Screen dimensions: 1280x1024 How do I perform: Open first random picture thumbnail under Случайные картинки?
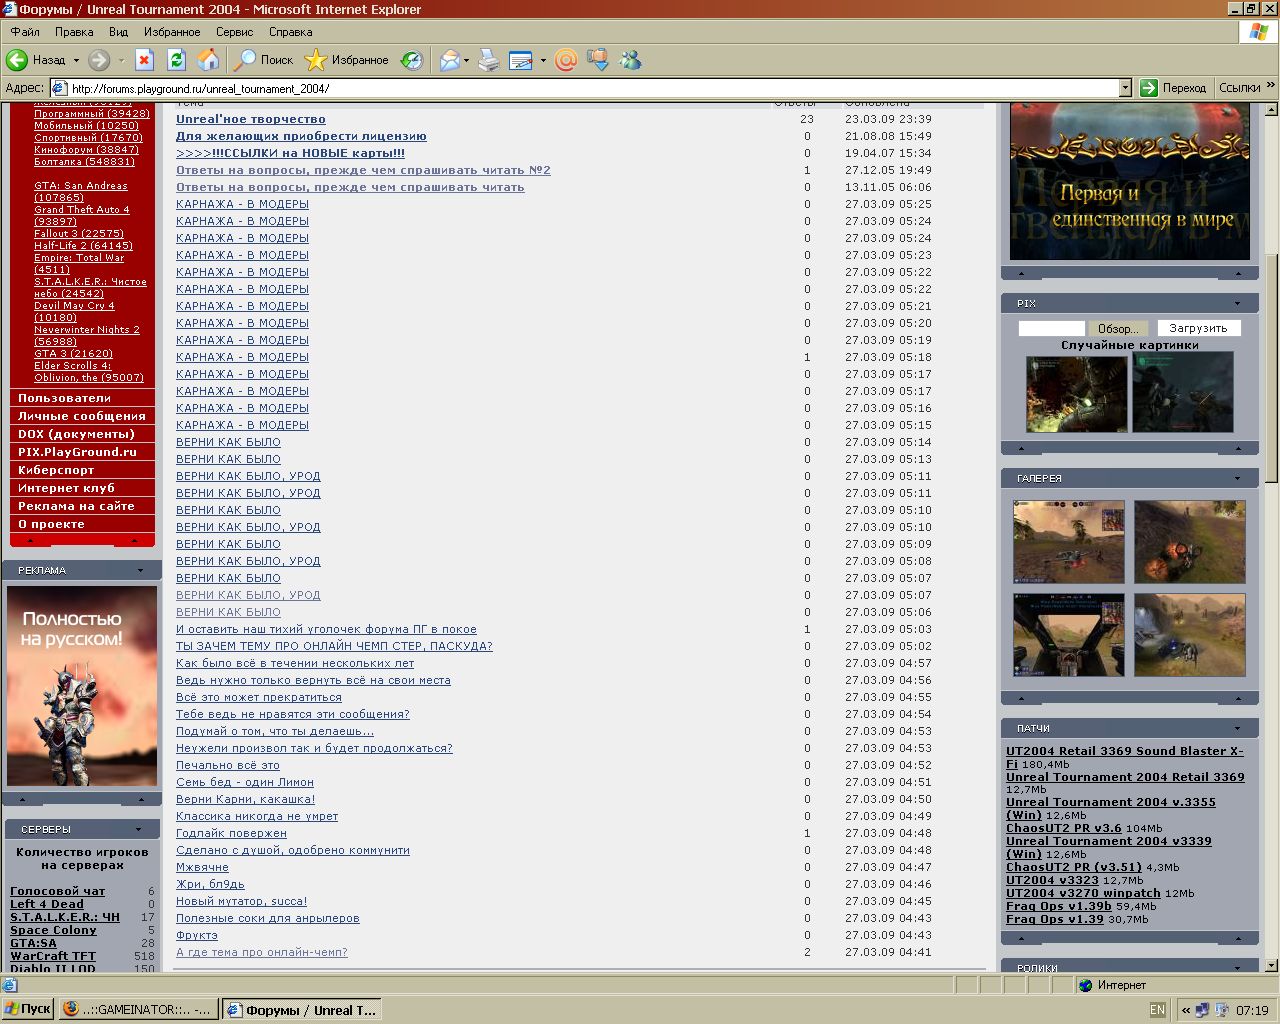[1076, 392]
